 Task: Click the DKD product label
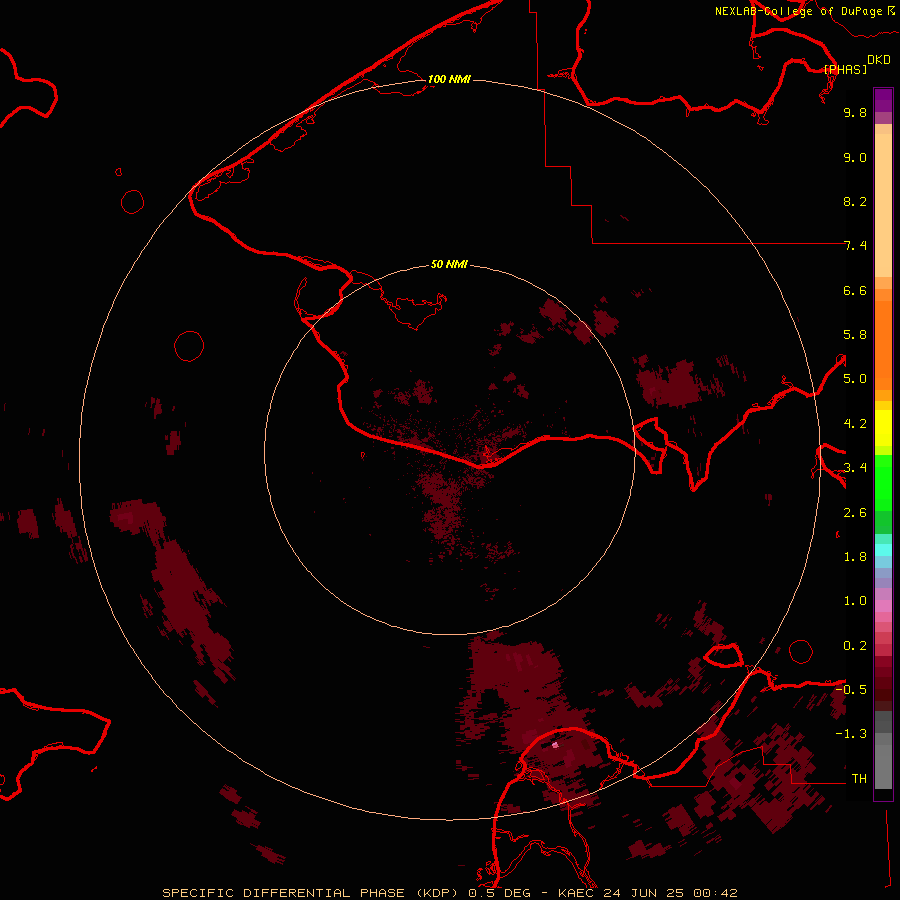pyautogui.click(x=879, y=60)
